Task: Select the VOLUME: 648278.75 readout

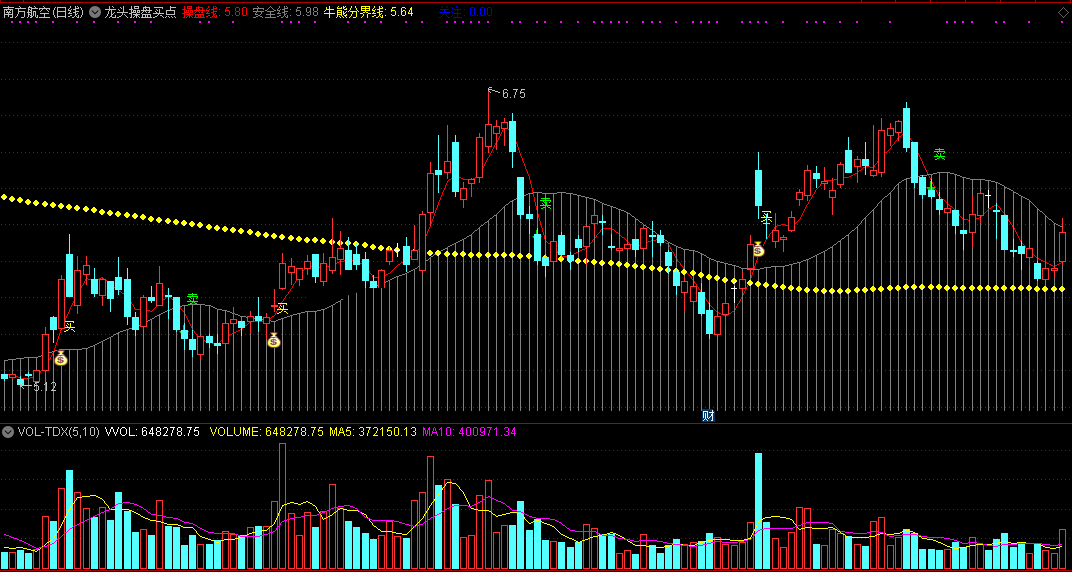Action: [267, 432]
